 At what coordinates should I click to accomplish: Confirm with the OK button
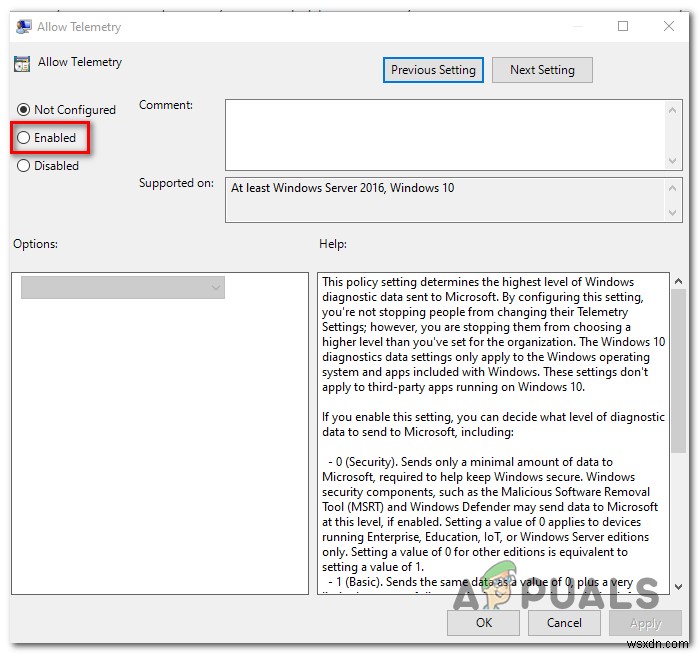click(483, 622)
